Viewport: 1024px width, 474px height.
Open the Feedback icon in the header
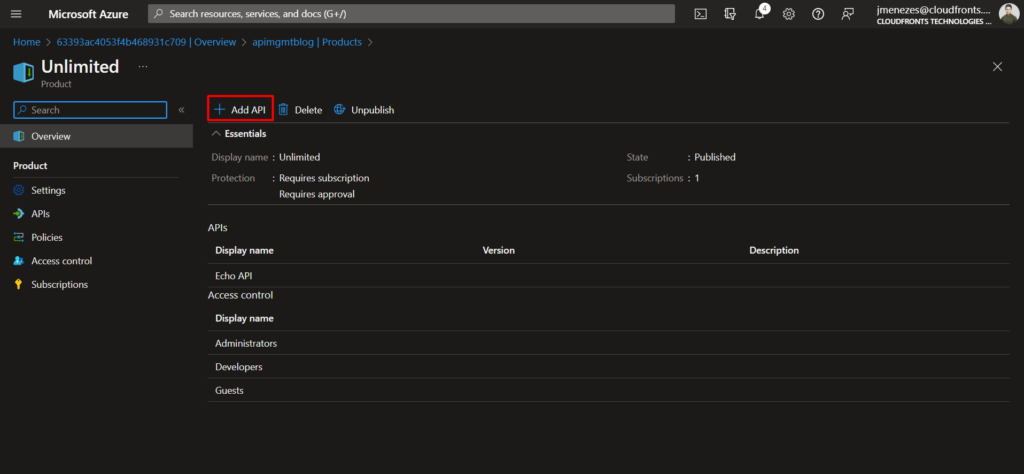(848, 14)
